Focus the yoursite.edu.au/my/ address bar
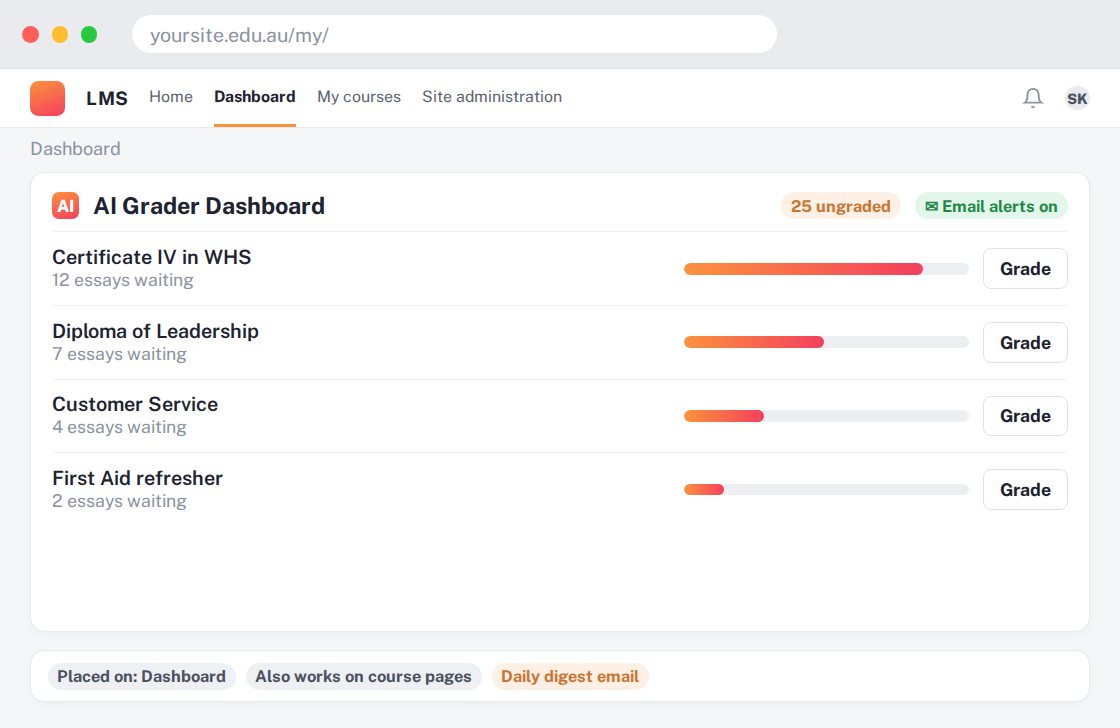The width and height of the screenshot is (1120, 728). click(454, 34)
